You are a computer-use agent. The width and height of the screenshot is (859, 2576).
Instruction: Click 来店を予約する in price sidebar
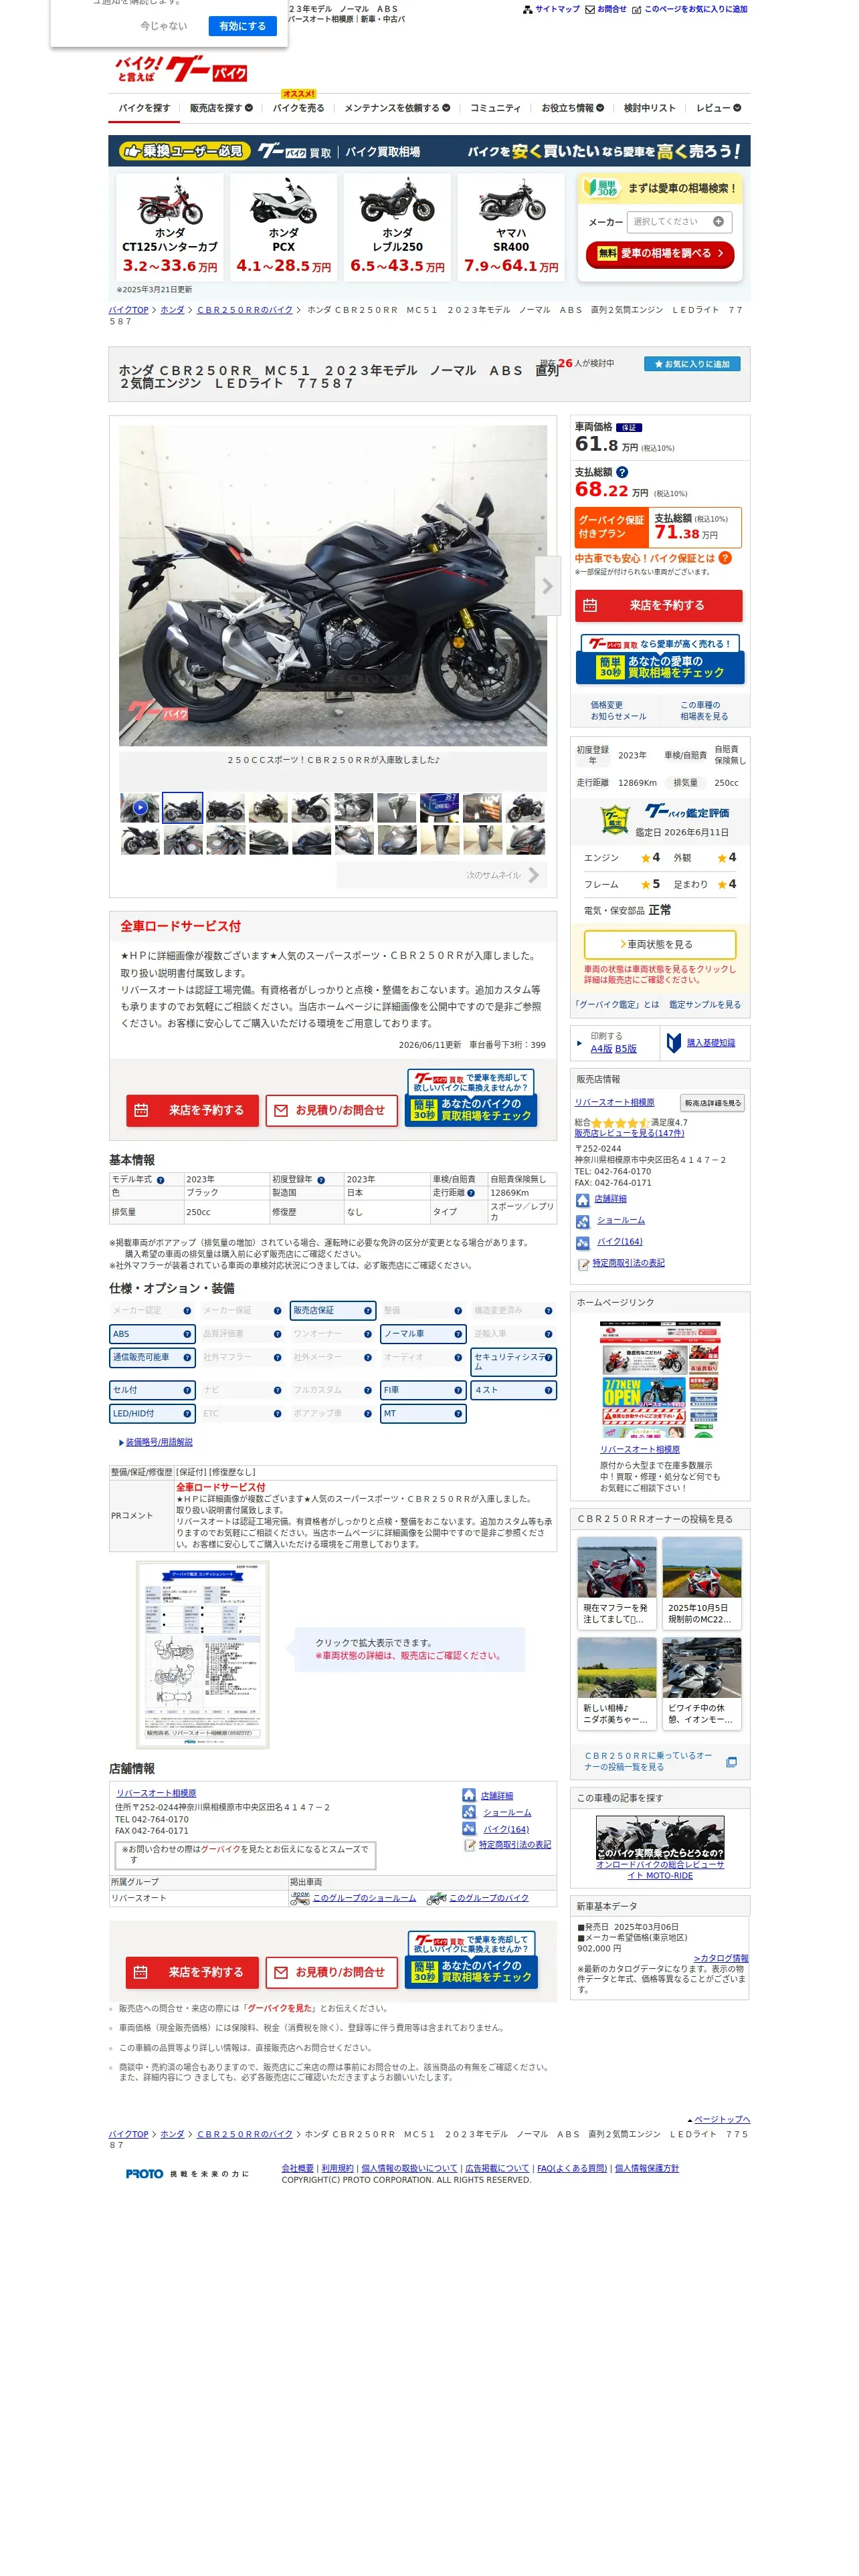coord(658,606)
